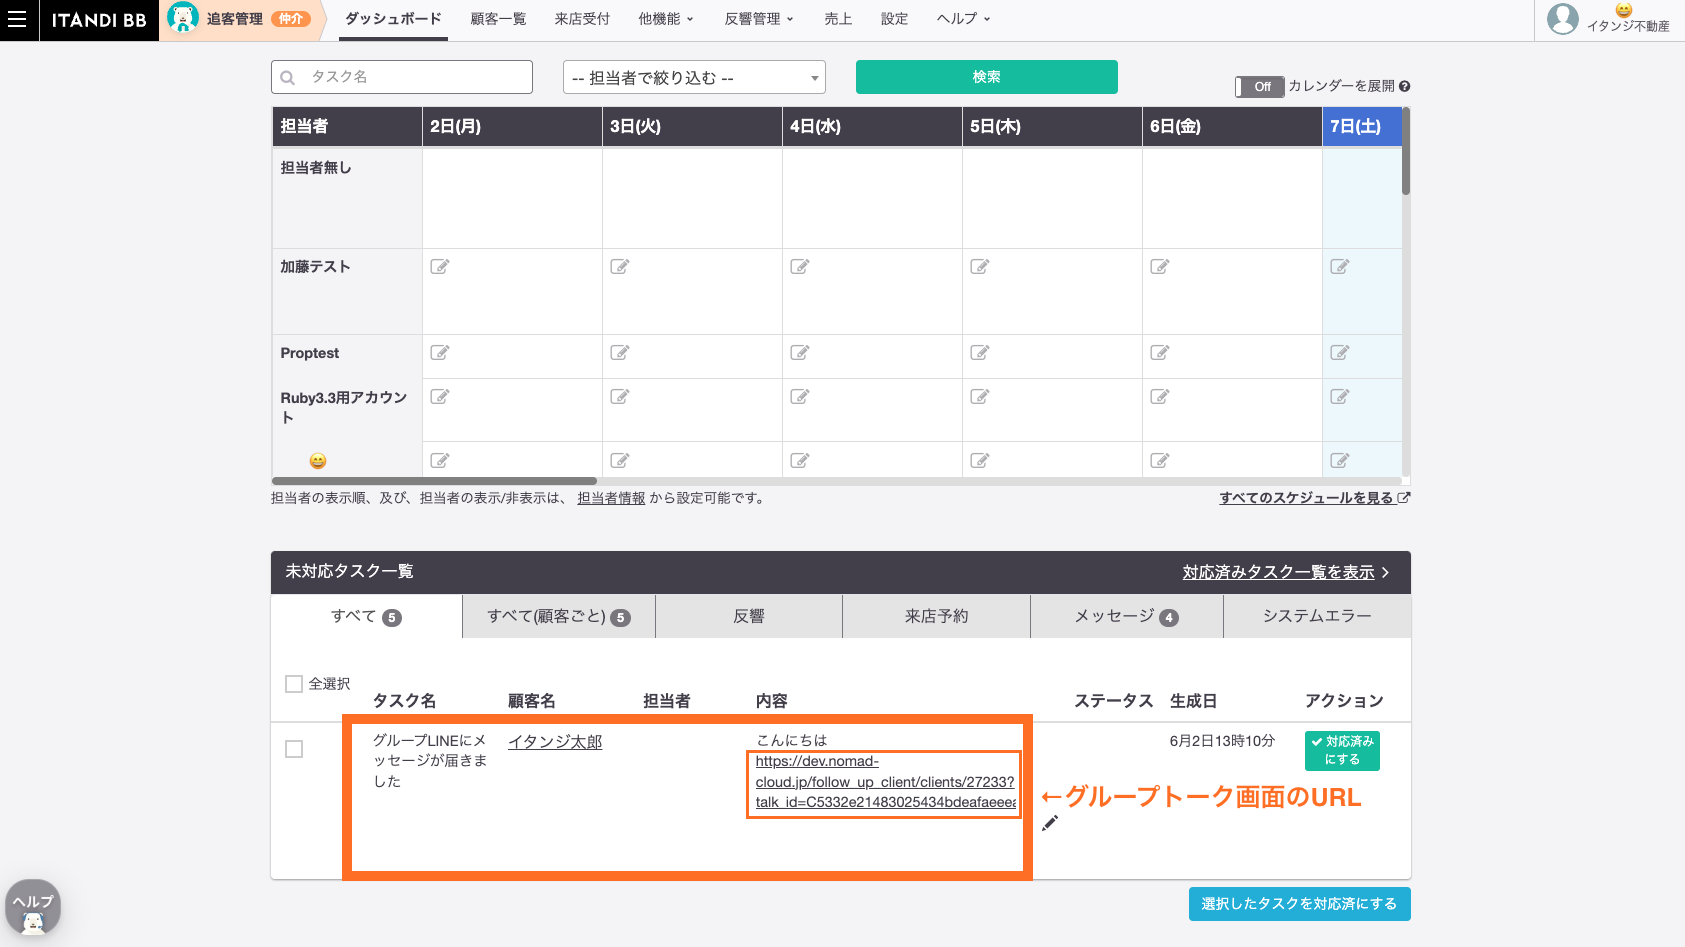The image size is (1685, 947).
Task: Add task for emoji staff row on 2日(月)
Action: (x=440, y=461)
